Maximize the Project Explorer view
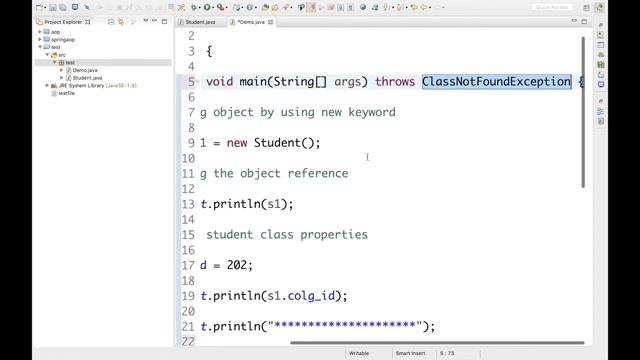Screen dimensions: 640x360 (164, 21)
